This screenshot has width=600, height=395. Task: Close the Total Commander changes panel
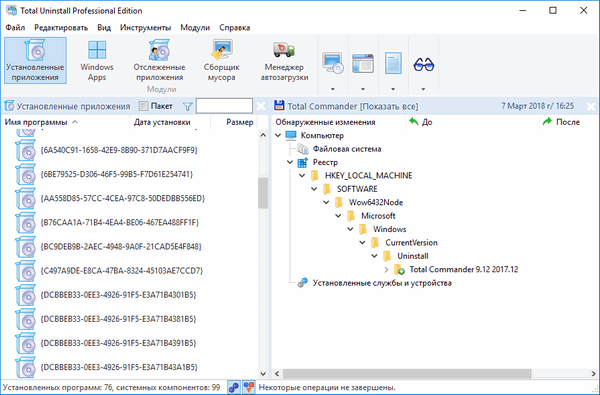pos(591,107)
